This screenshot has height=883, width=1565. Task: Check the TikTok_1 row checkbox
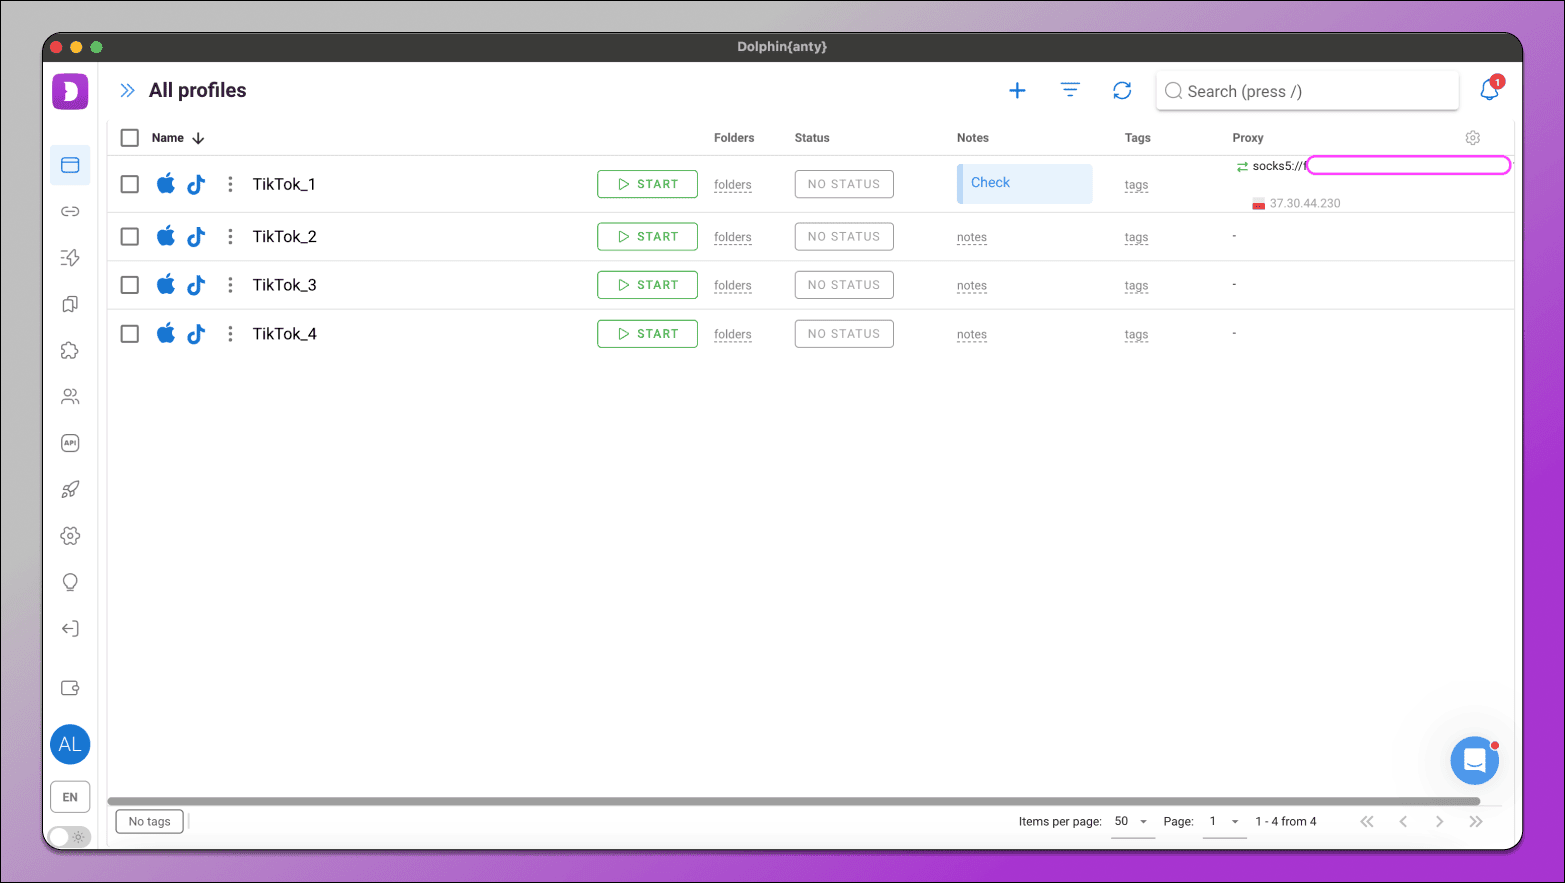pos(130,184)
